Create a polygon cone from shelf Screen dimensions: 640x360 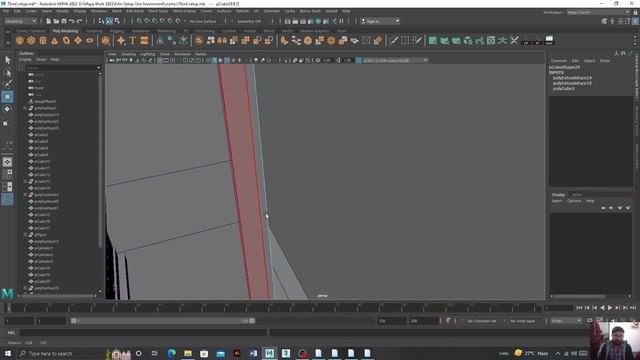[x=55, y=40]
